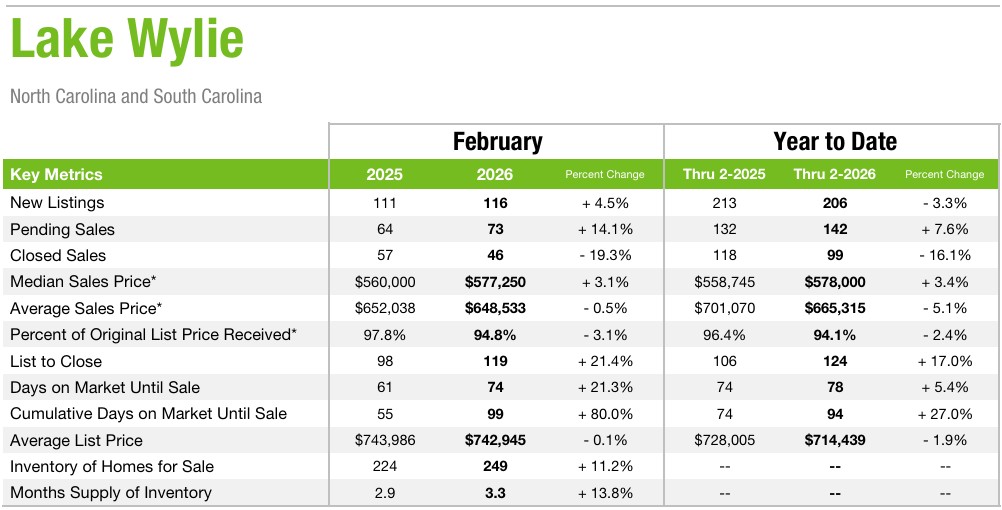Image resolution: width=1002 pixels, height=510 pixels.
Task: Select the February section header
Action: (497, 141)
